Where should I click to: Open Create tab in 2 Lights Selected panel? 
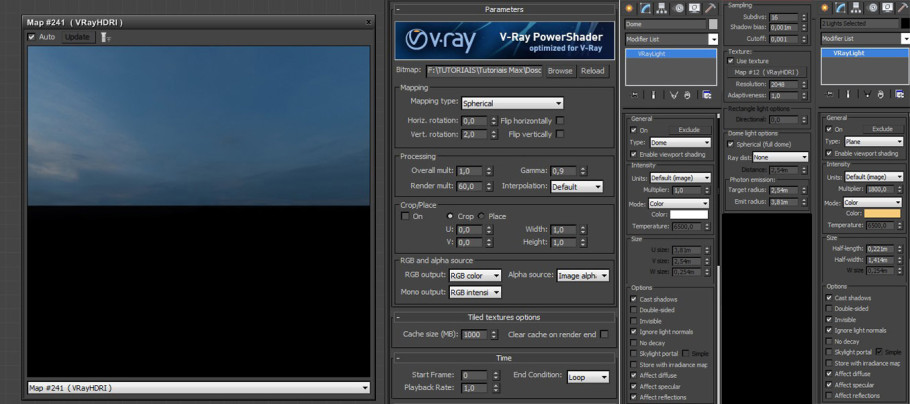coord(825,8)
